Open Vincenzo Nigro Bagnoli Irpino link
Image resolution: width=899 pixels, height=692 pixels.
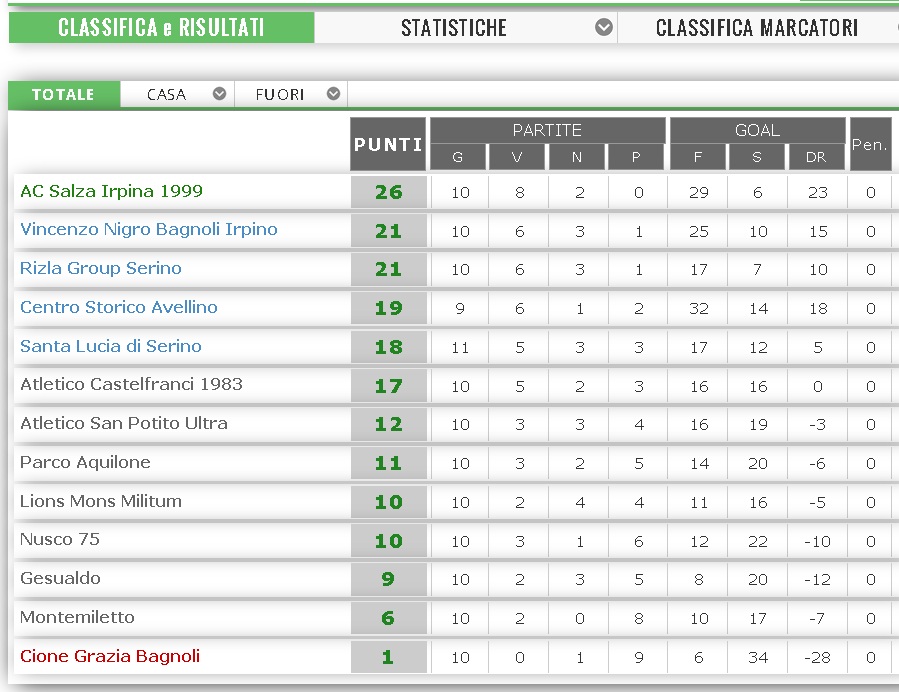tap(149, 230)
